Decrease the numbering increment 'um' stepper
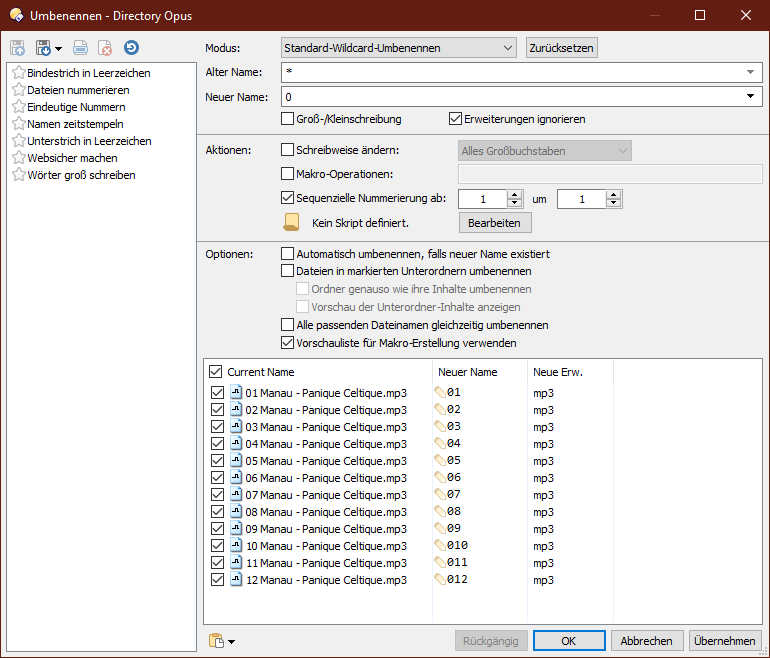The image size is (770, 658). click(x=613, y=203)
